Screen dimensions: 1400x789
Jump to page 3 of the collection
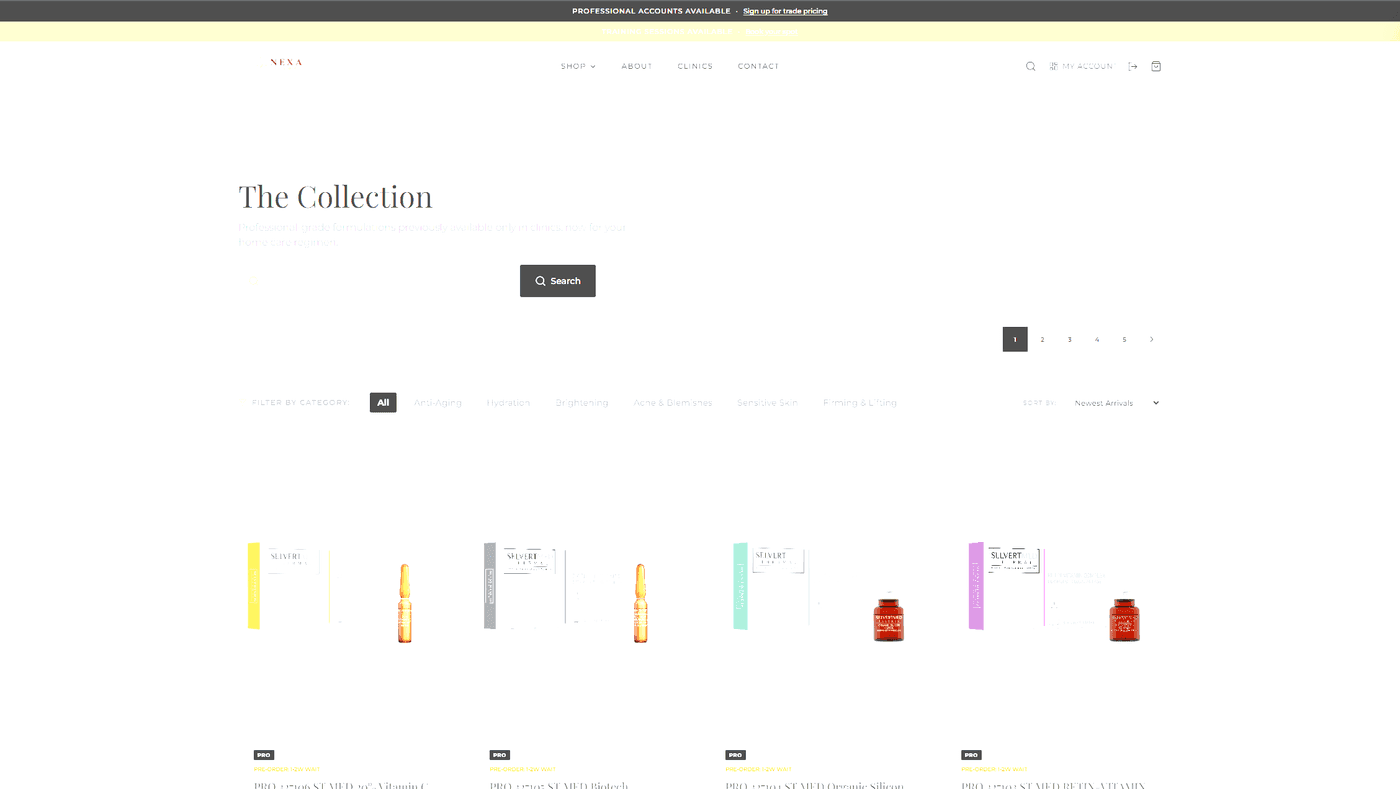click(1068, 338)
